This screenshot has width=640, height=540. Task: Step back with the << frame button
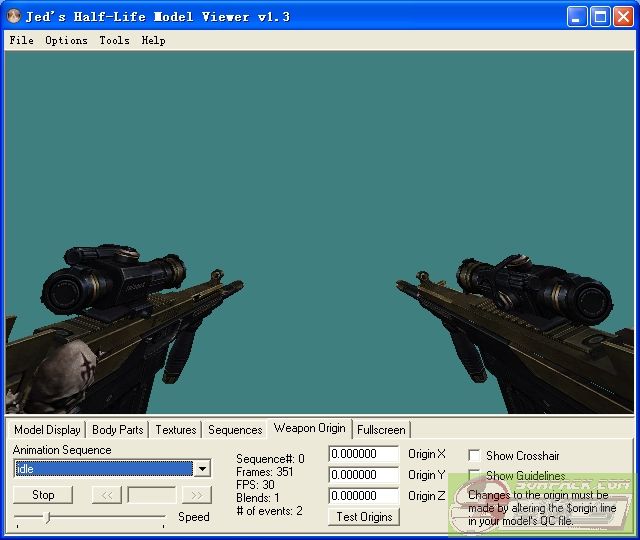click(106, 495)
